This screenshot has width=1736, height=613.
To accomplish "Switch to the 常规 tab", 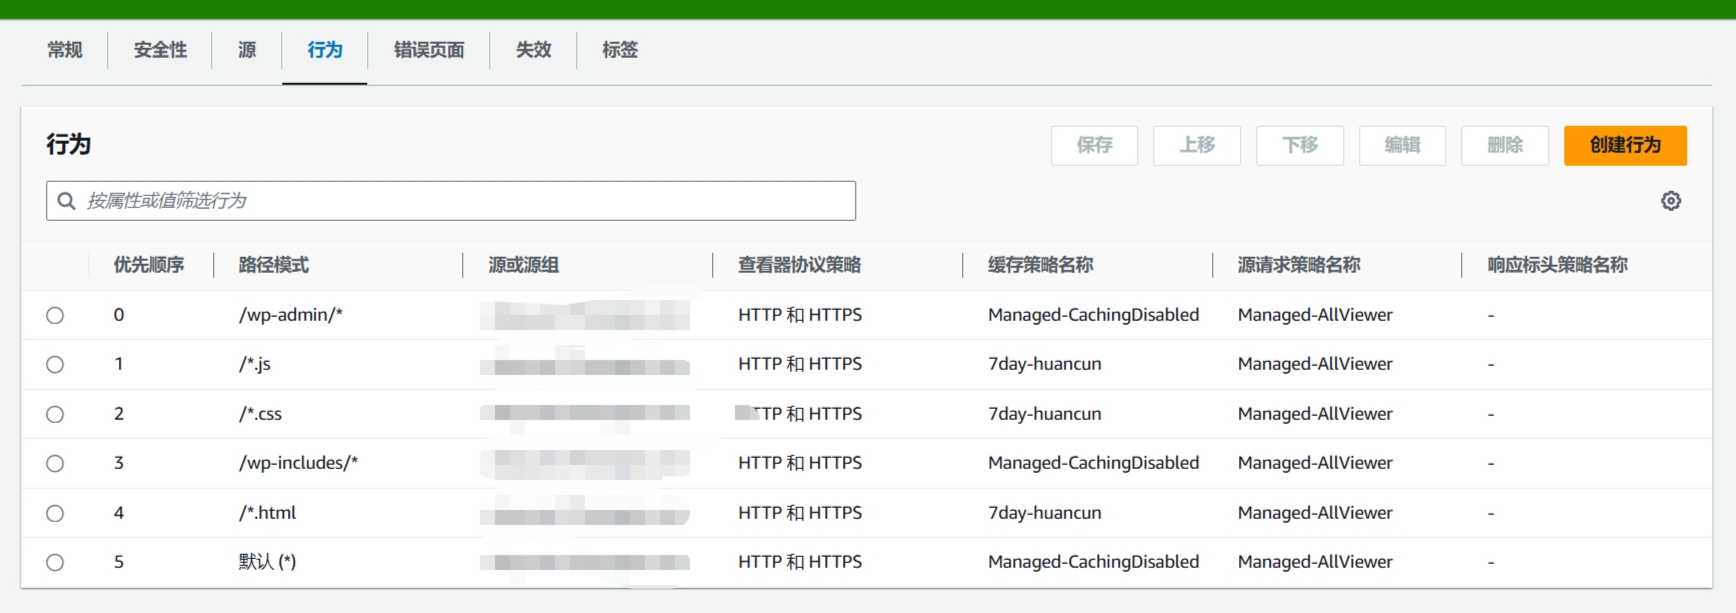I will pos(65,50).
